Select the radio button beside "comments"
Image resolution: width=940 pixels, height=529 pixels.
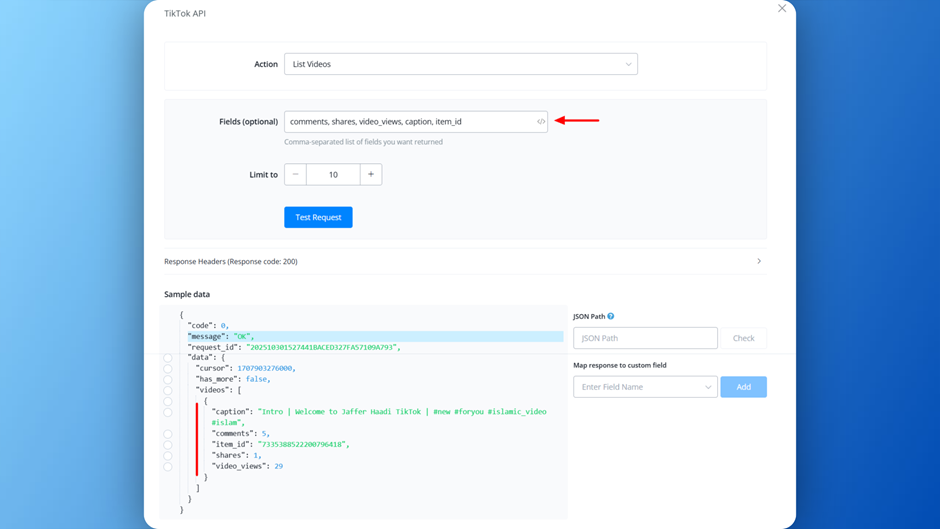coord(168,434)
